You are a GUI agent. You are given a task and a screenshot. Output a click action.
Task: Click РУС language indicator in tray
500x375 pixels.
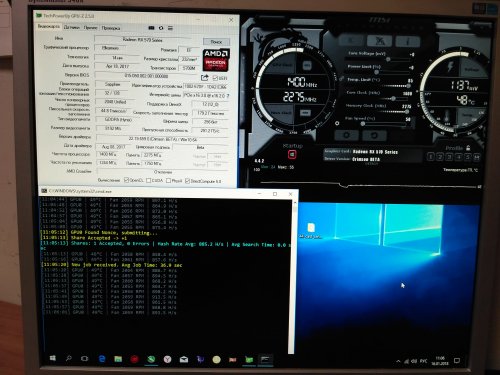423,361
